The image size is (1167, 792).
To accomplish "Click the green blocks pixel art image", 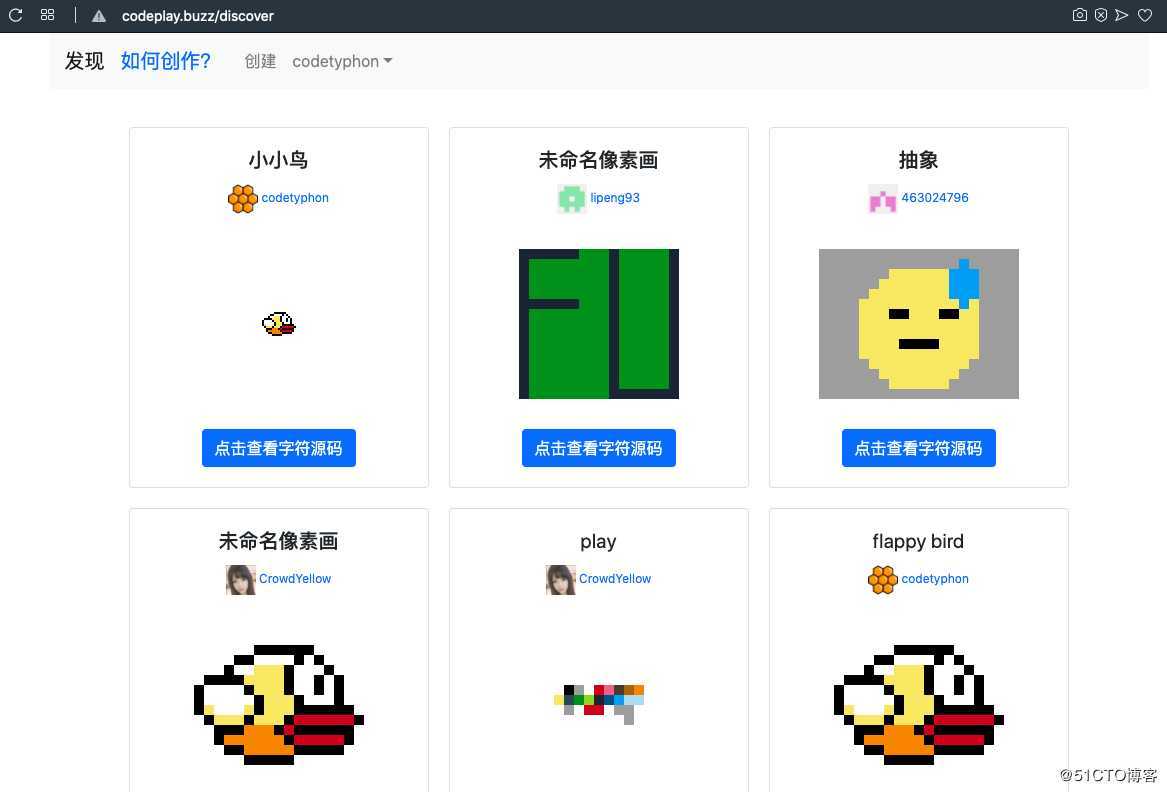I will point(599,324).
